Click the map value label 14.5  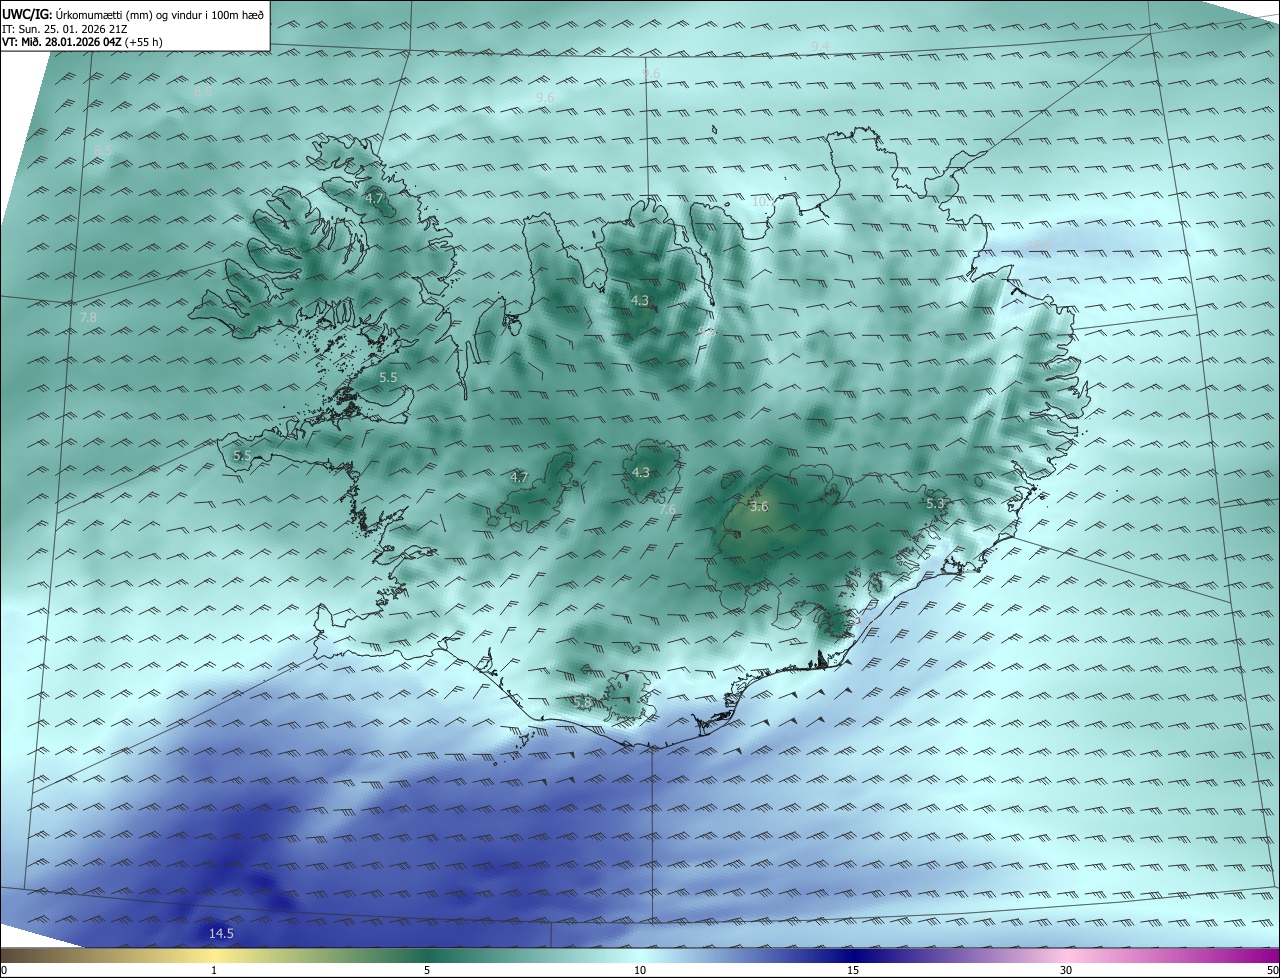221,934
